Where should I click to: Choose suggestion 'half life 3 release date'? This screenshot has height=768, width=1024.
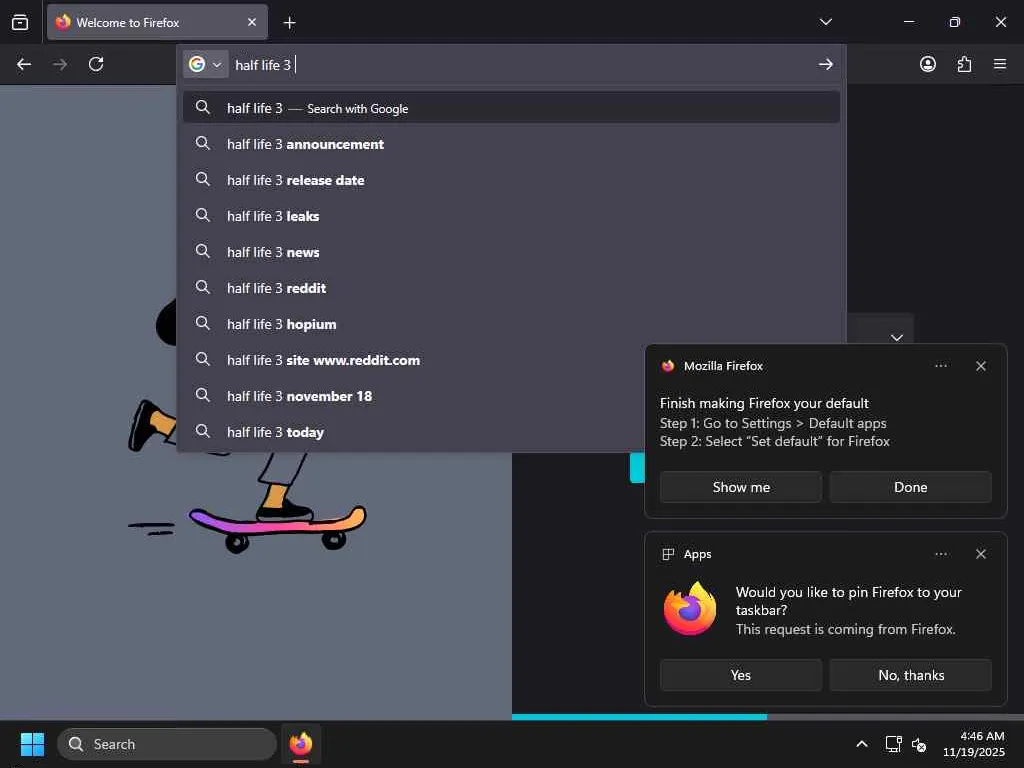coord(511,180)
